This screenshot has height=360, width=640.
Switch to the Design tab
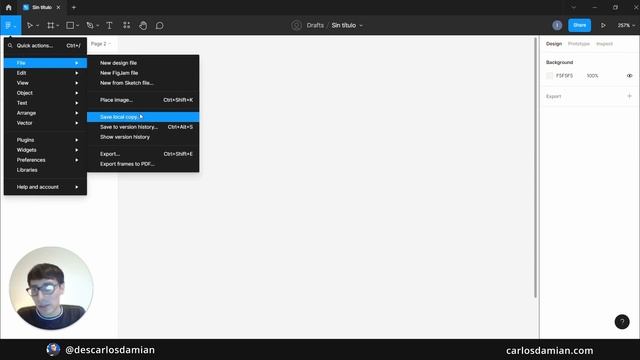pos(554,44)
